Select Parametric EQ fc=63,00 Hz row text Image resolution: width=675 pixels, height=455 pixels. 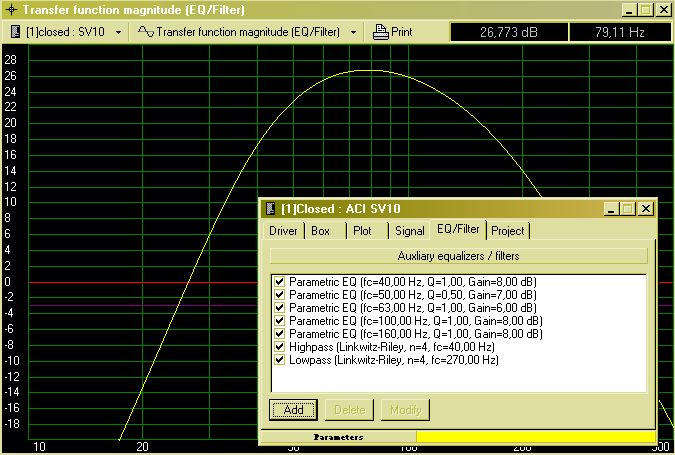point(413,308)
